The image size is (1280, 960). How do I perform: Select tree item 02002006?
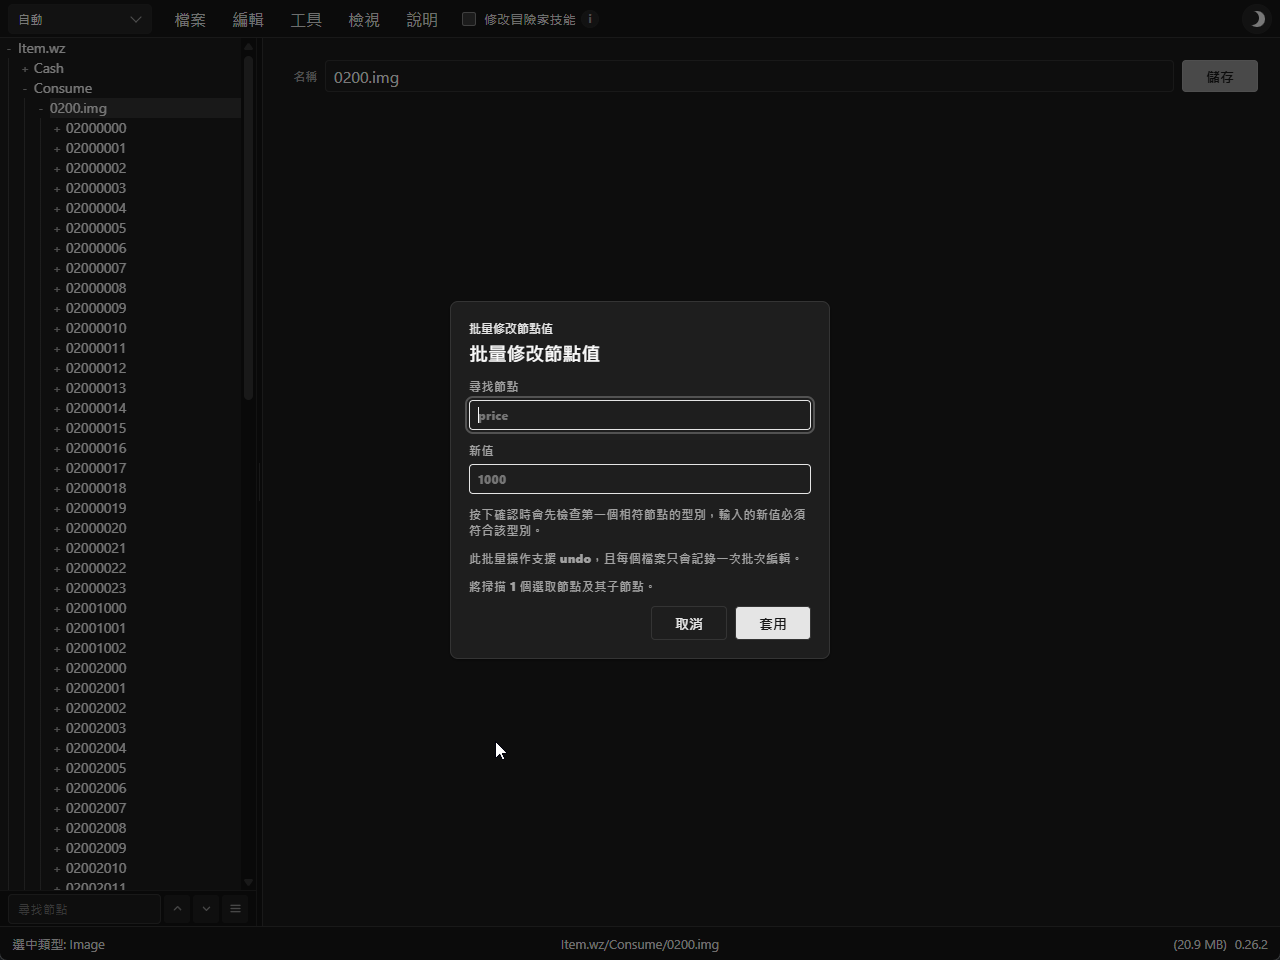click(x=96, y=788)
